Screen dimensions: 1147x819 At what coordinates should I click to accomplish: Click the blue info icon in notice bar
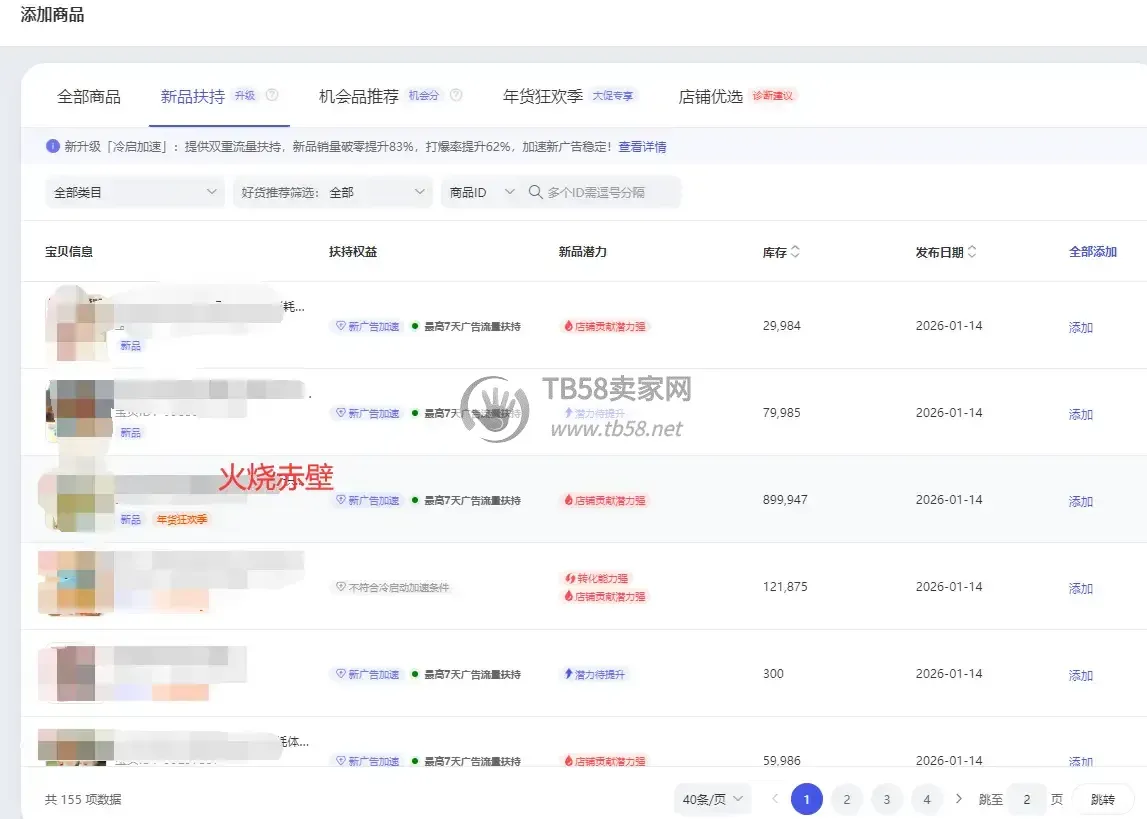point(53,146)
